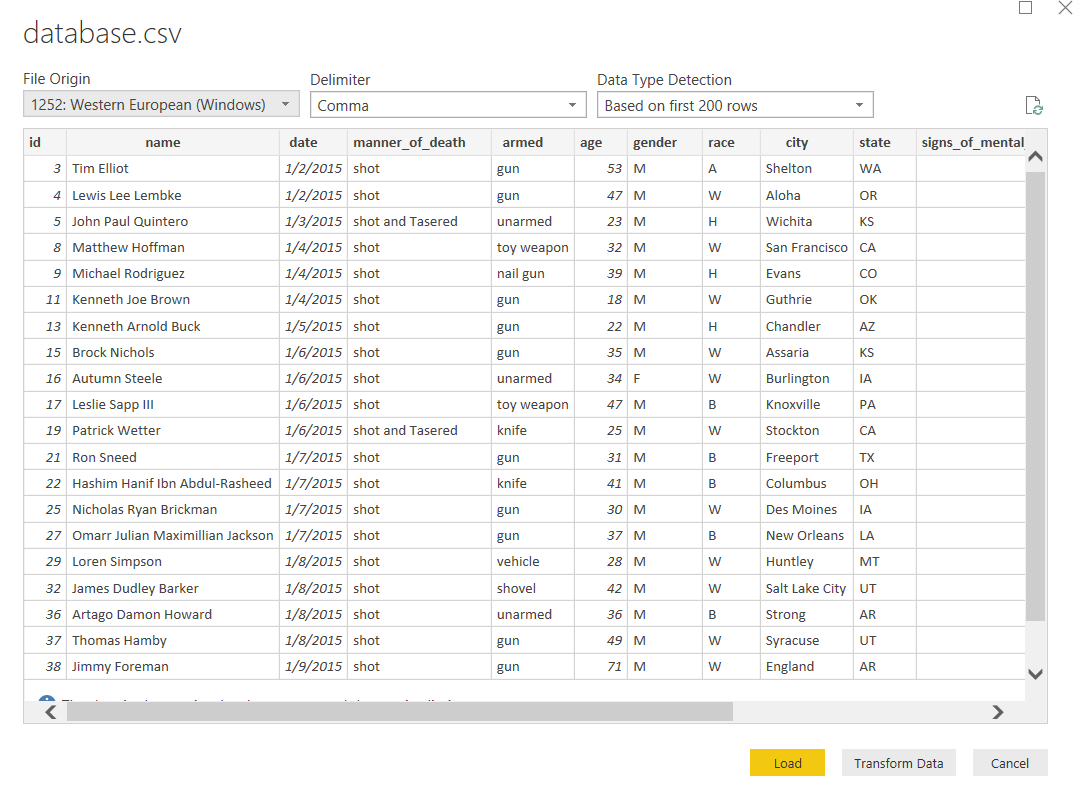Image resolution: width=1080 pixels, height=791 pixels.
Task: Click the name cell Kenneth Joe Brown
Action: pos(173,300)
